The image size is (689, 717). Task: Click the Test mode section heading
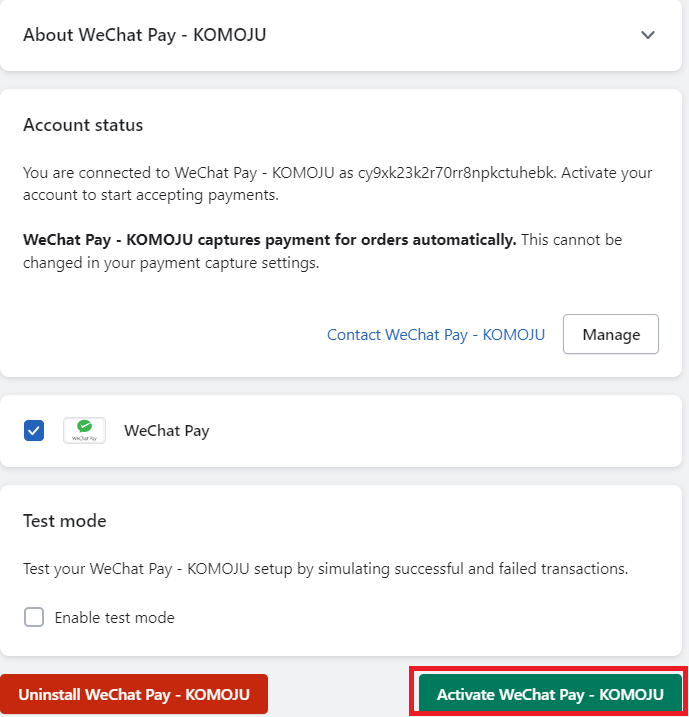tap(65, 521)
